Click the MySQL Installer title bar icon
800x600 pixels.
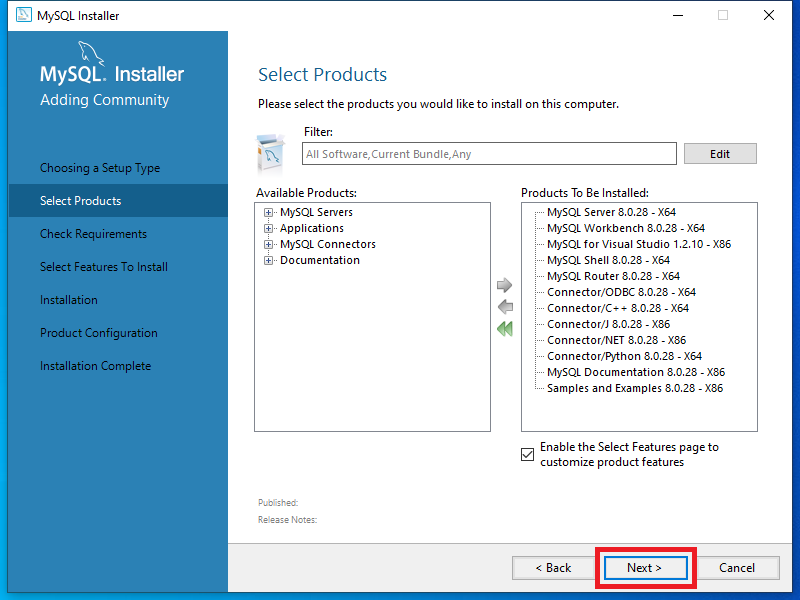click(23, 15)
